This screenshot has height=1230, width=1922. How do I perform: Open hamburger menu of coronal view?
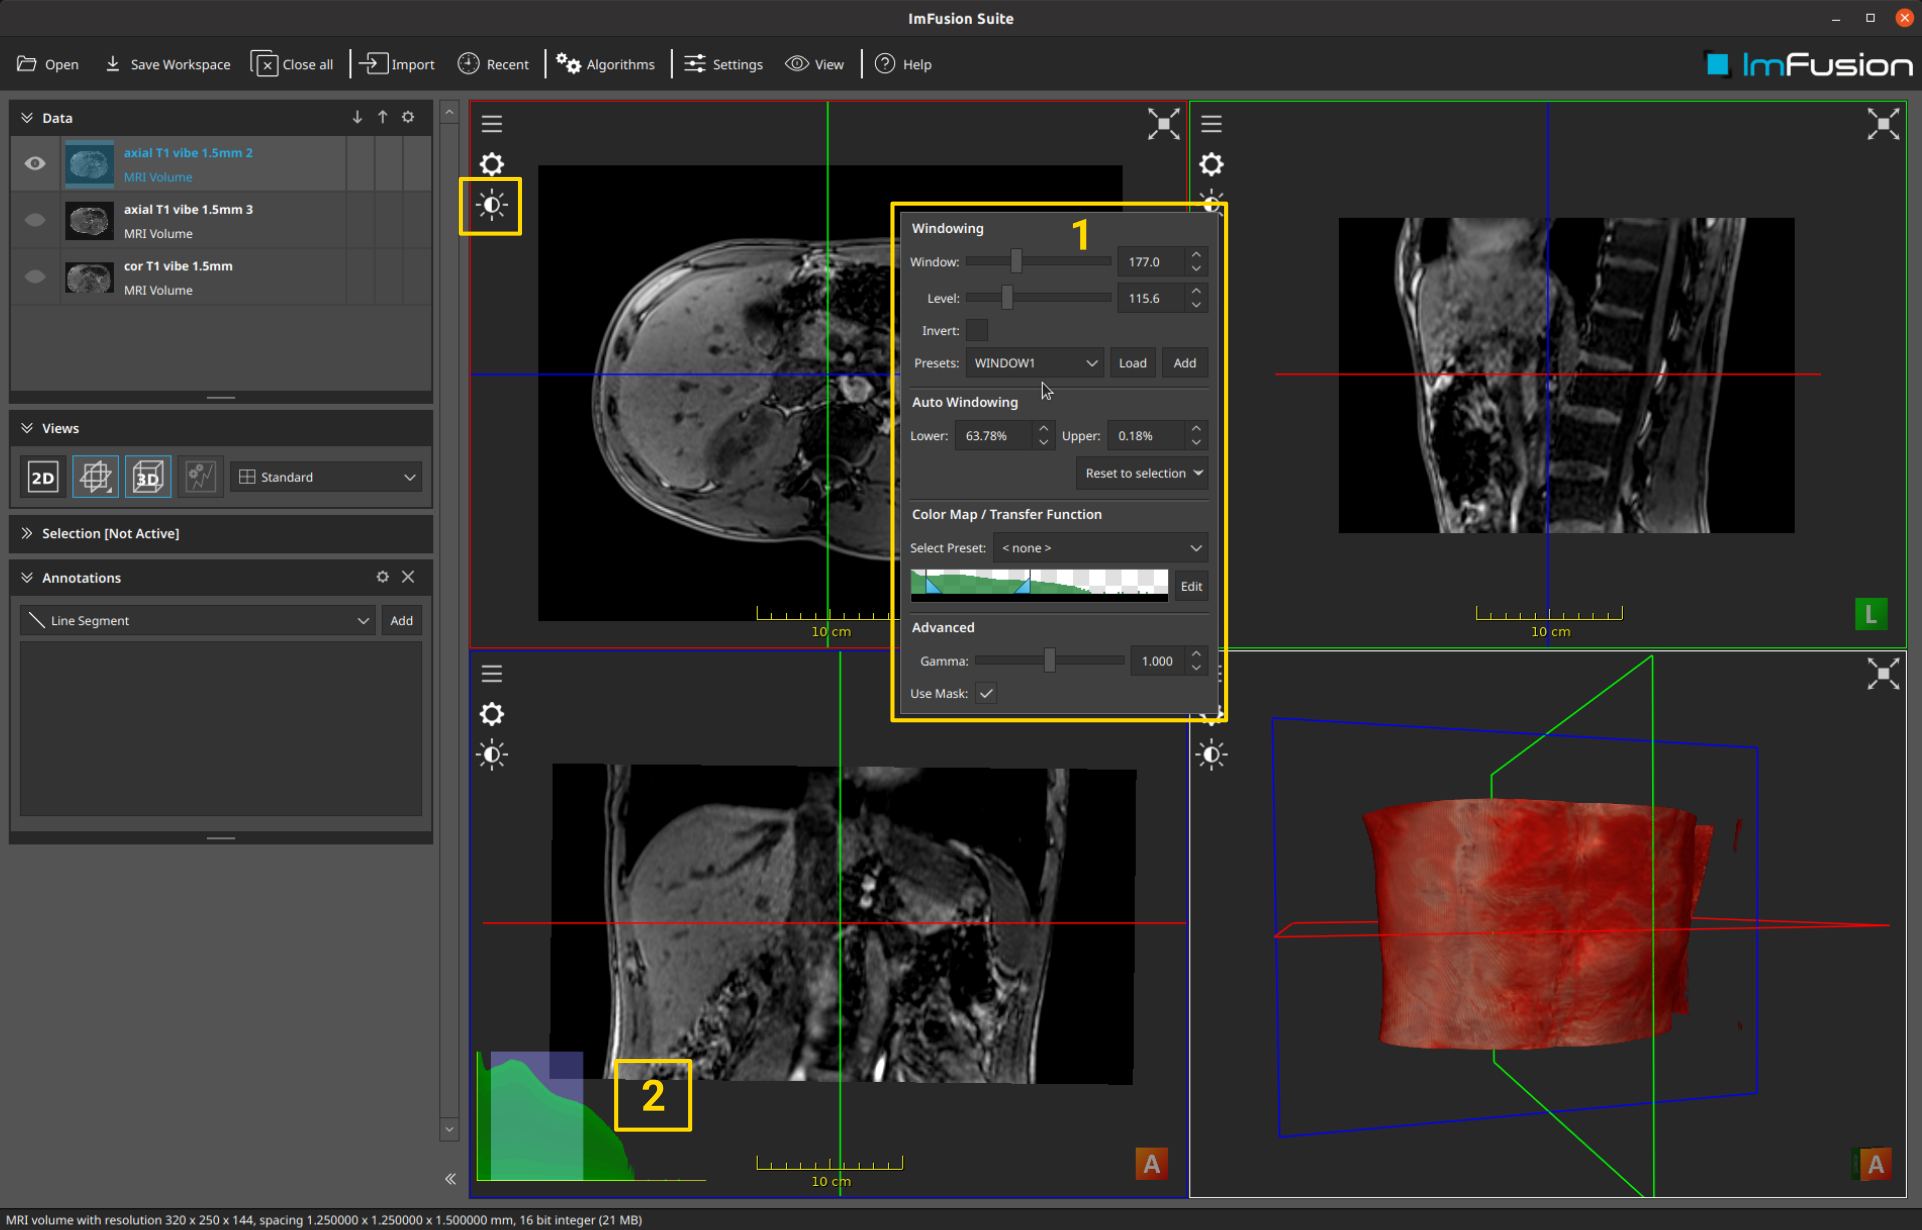pyautogui.click(x=491, y=674)
